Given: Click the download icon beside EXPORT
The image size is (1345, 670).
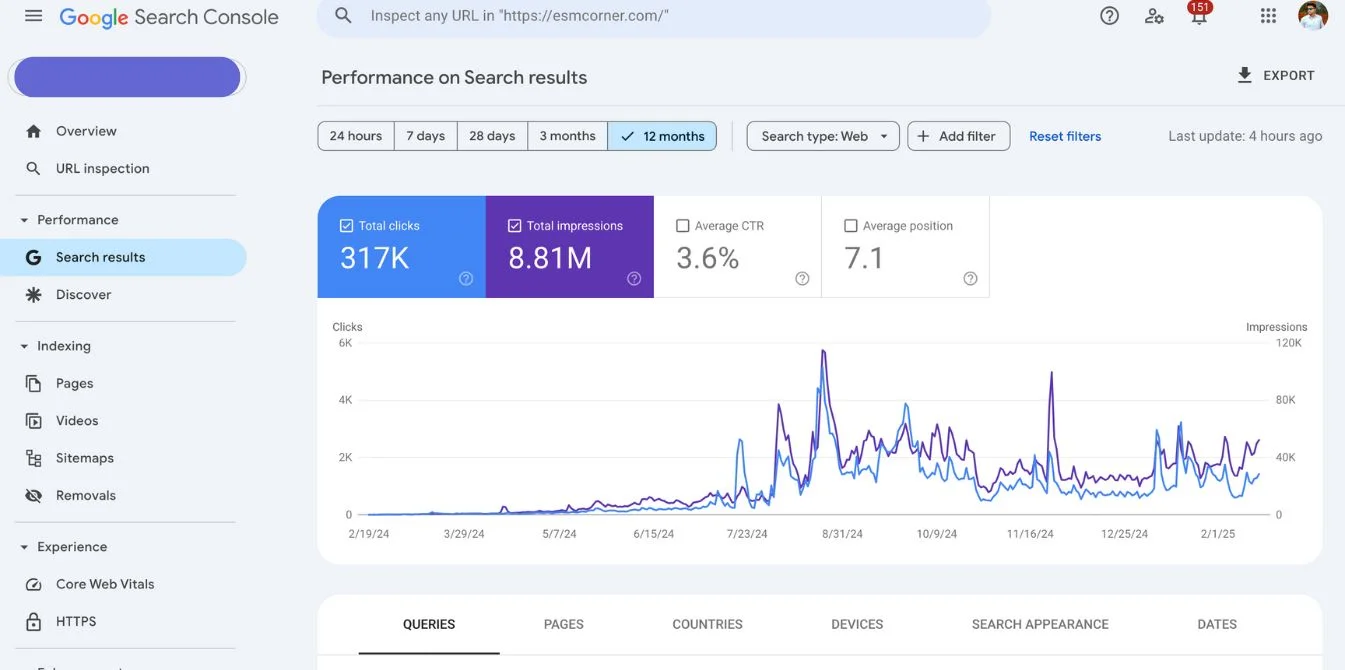Looking at the screenshot, I should [1245, 75].
